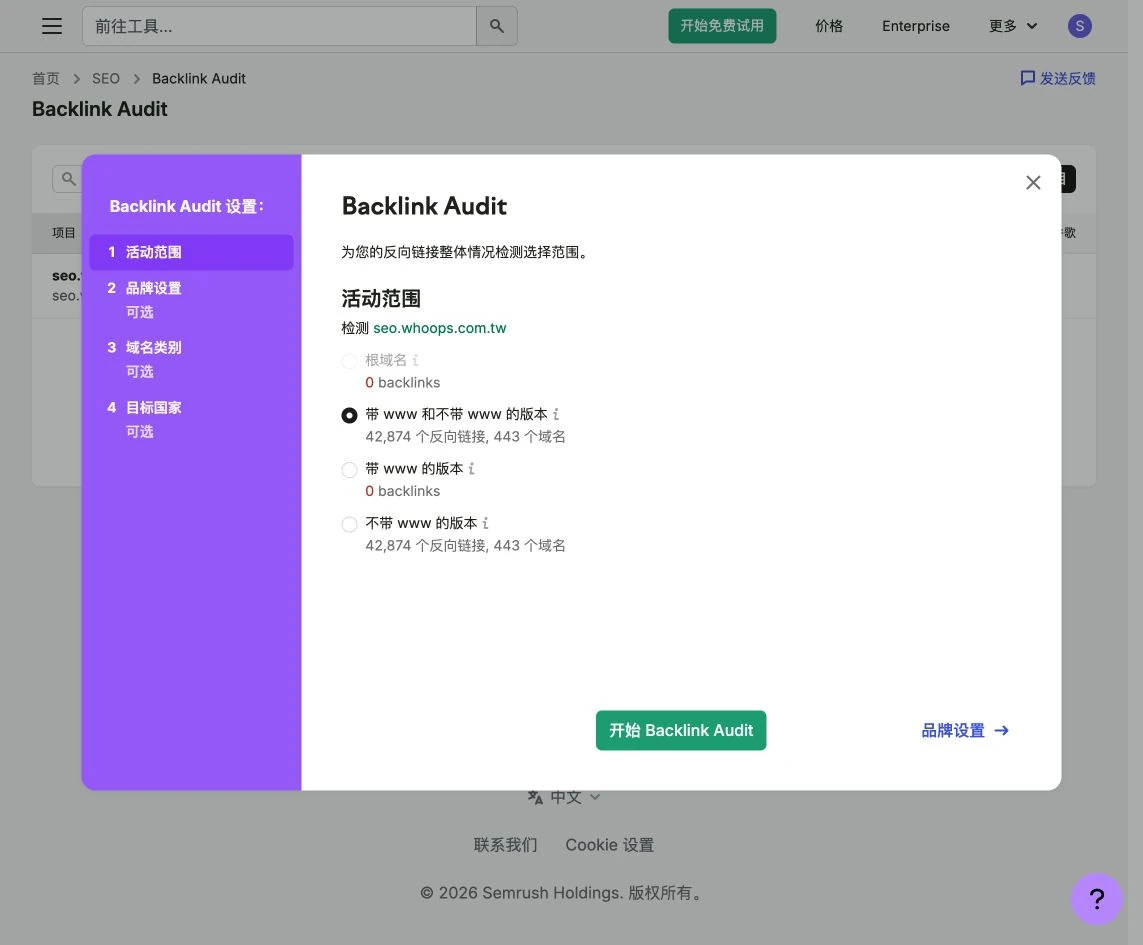Click the Backlink Audit breadcrumb

coord(198,79)
